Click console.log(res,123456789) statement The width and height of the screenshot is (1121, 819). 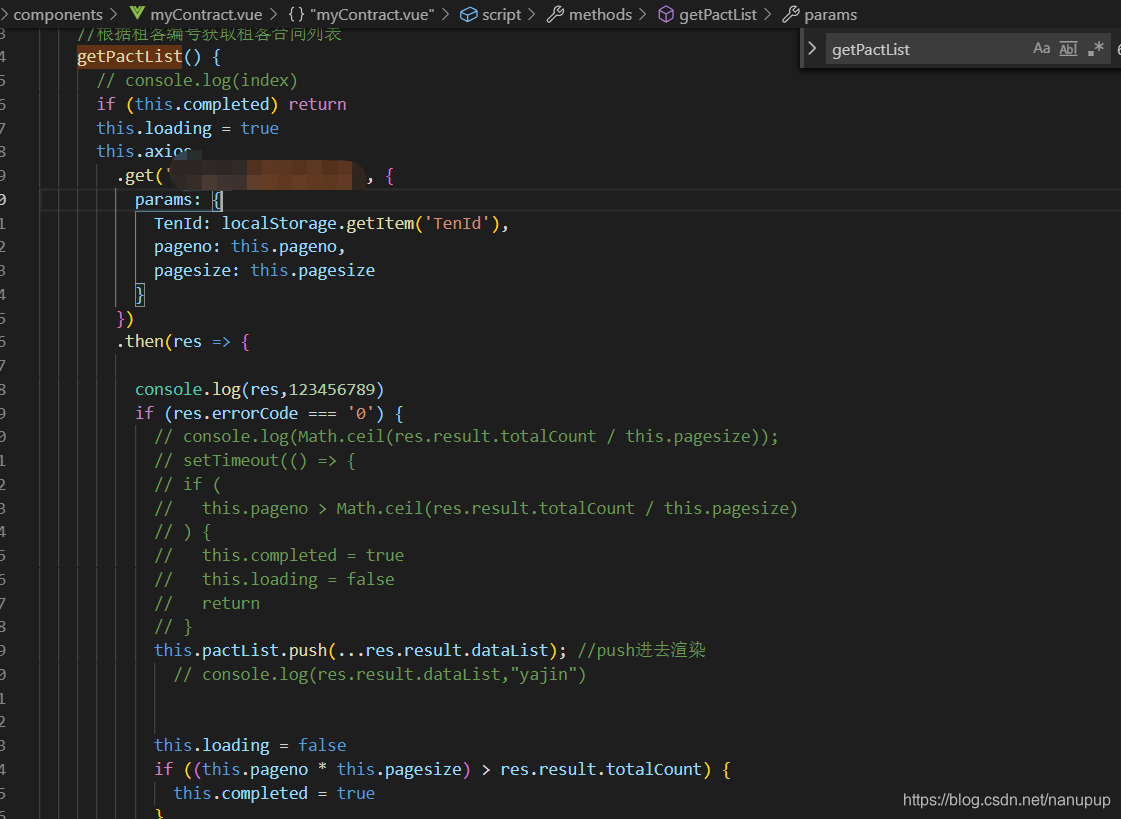260,389
